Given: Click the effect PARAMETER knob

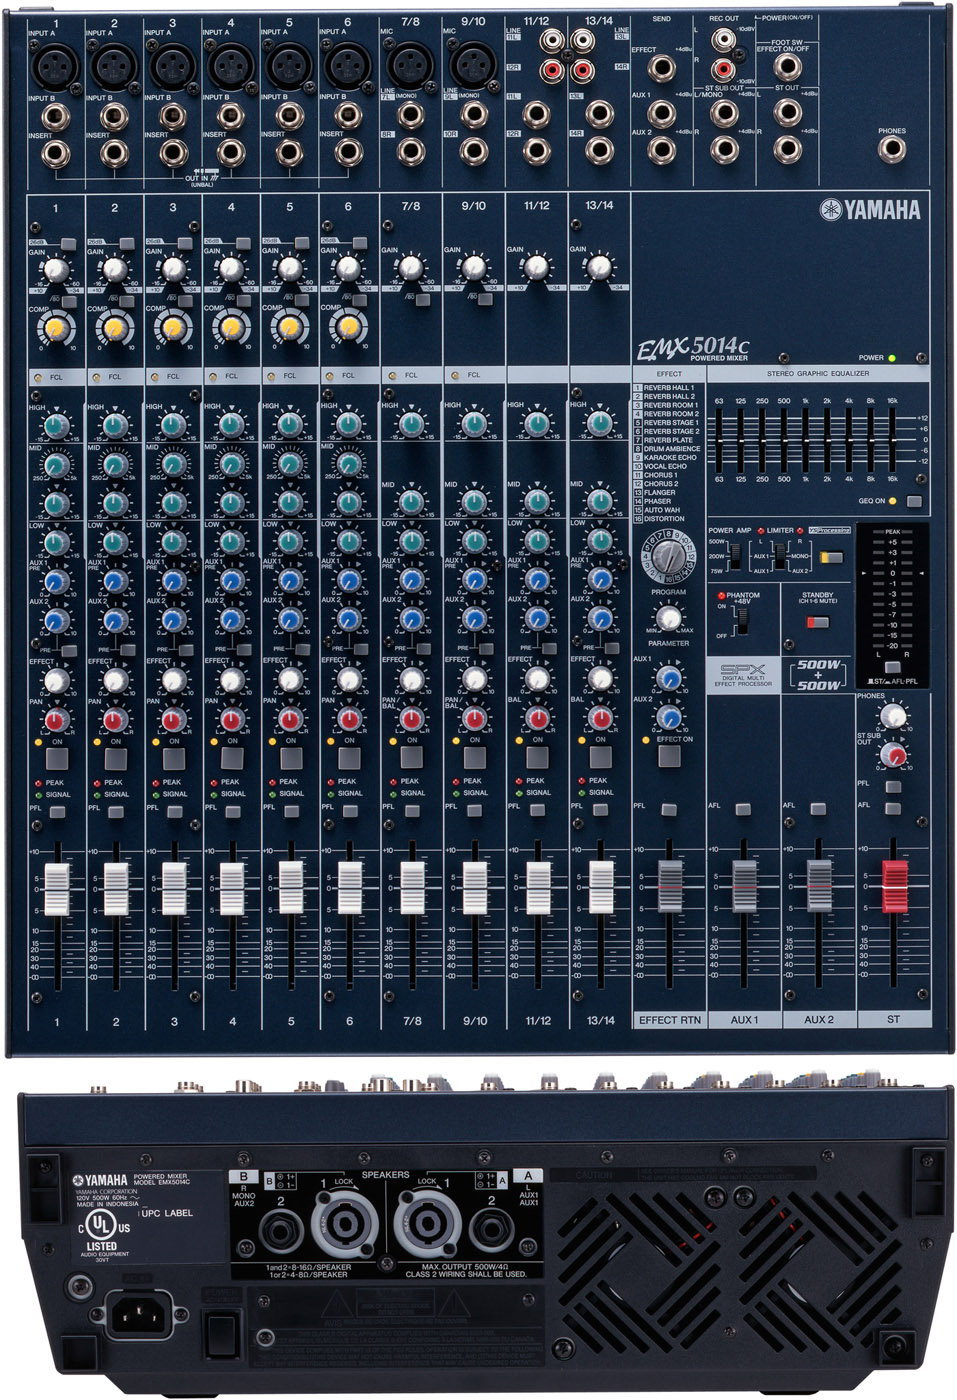Looking at the screenshot, I should tap(669, 618).
